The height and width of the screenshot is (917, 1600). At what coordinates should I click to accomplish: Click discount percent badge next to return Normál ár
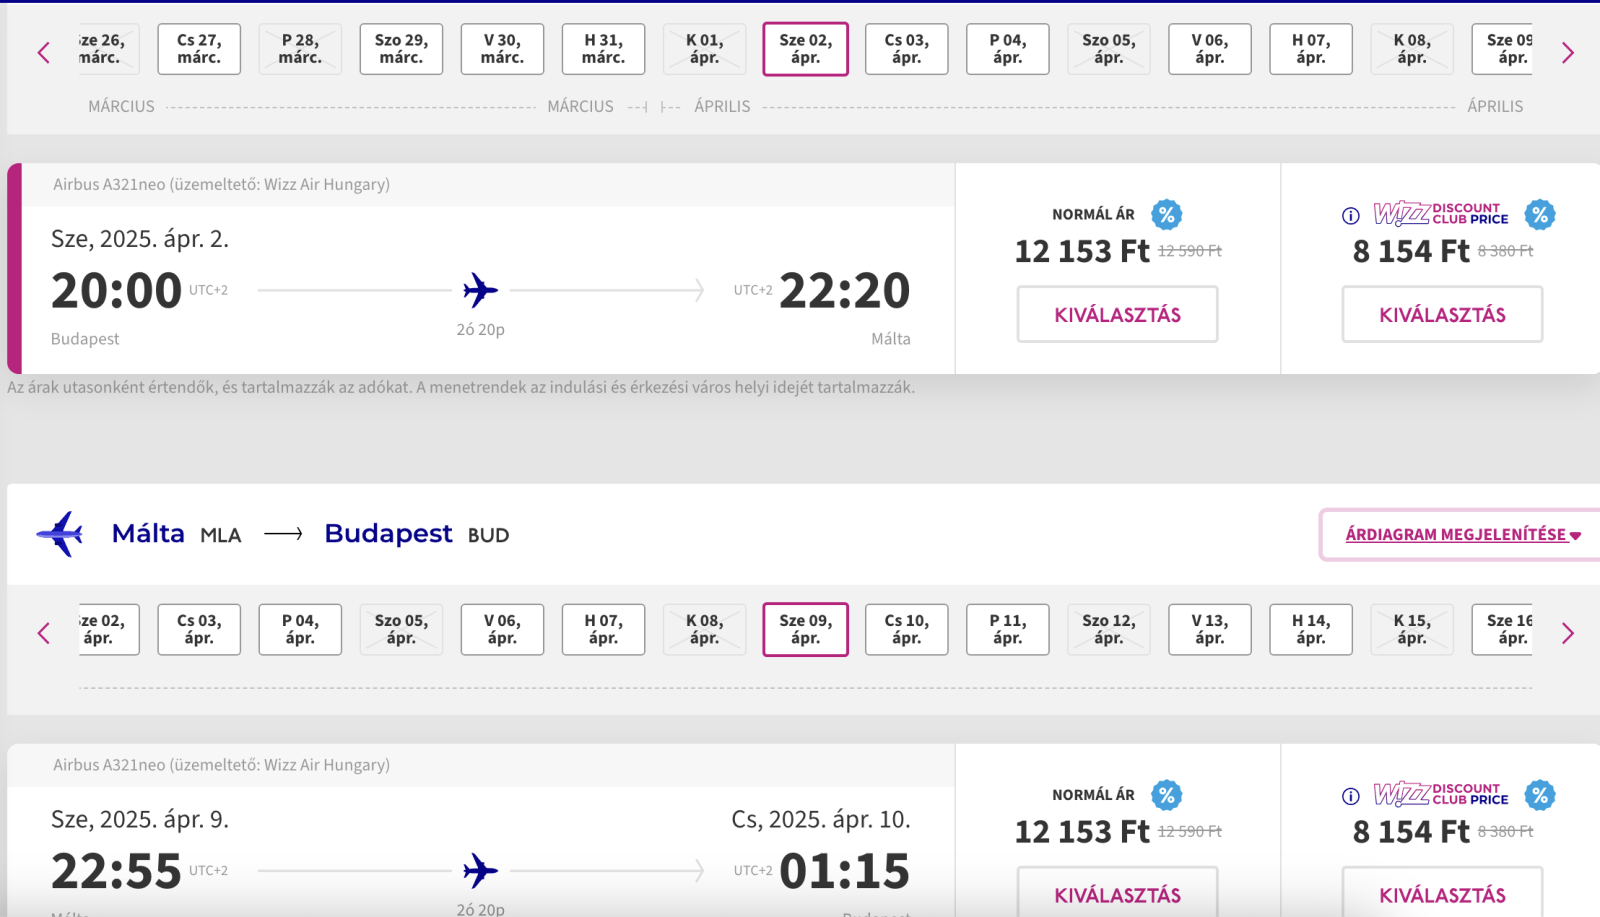pos(1166,795)
